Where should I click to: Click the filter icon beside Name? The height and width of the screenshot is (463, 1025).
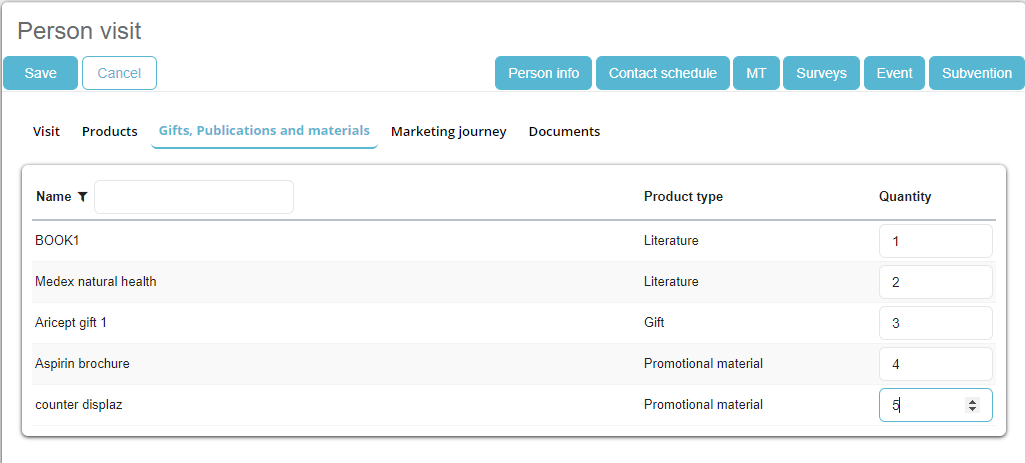[82, 197]
